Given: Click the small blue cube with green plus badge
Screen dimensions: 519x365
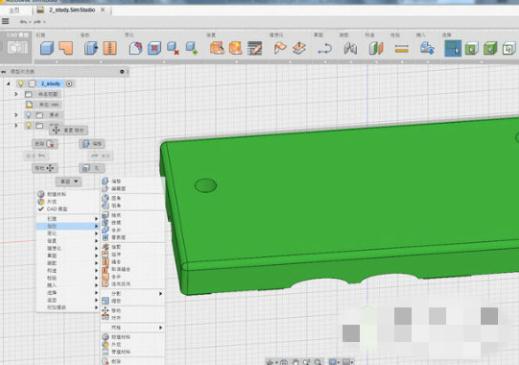Looking at the screenshot, I should [192, 48].
